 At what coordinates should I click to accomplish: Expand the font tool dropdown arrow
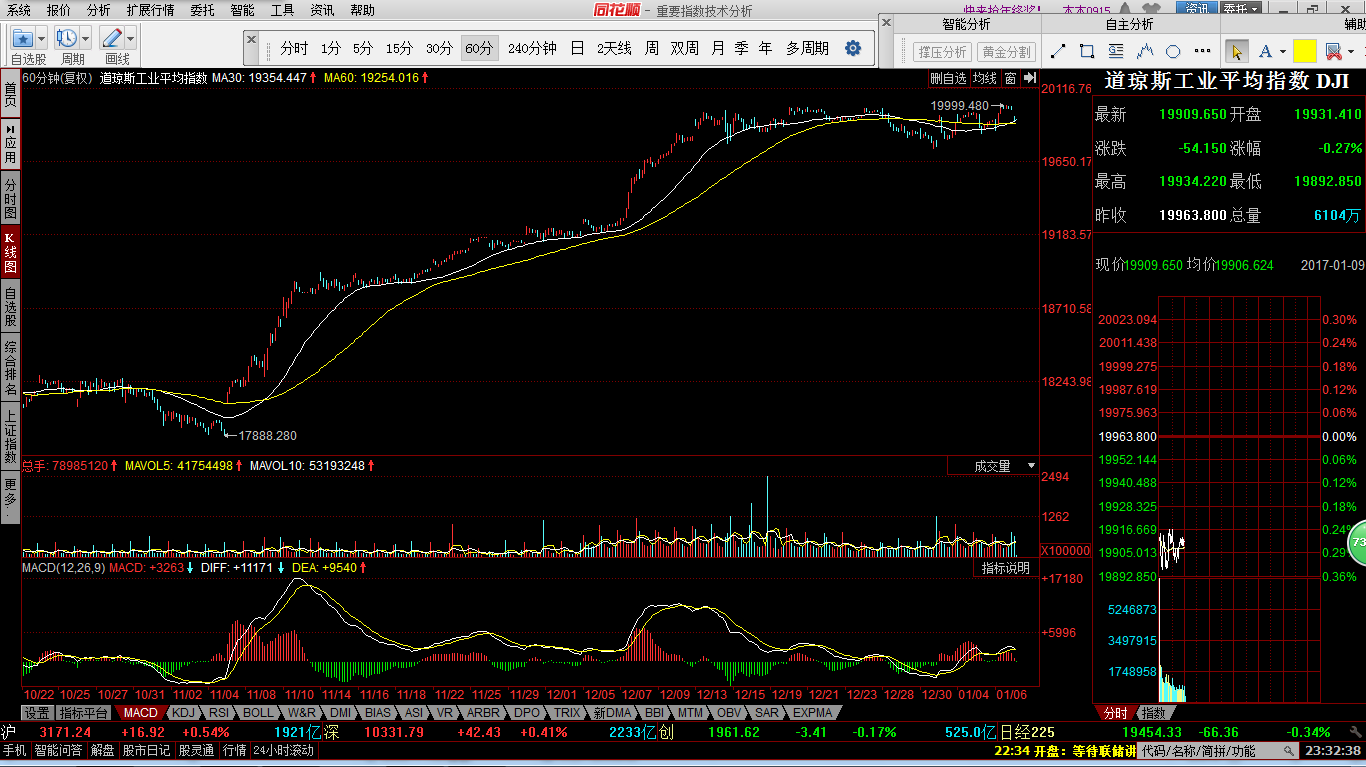click(1283, 52)
